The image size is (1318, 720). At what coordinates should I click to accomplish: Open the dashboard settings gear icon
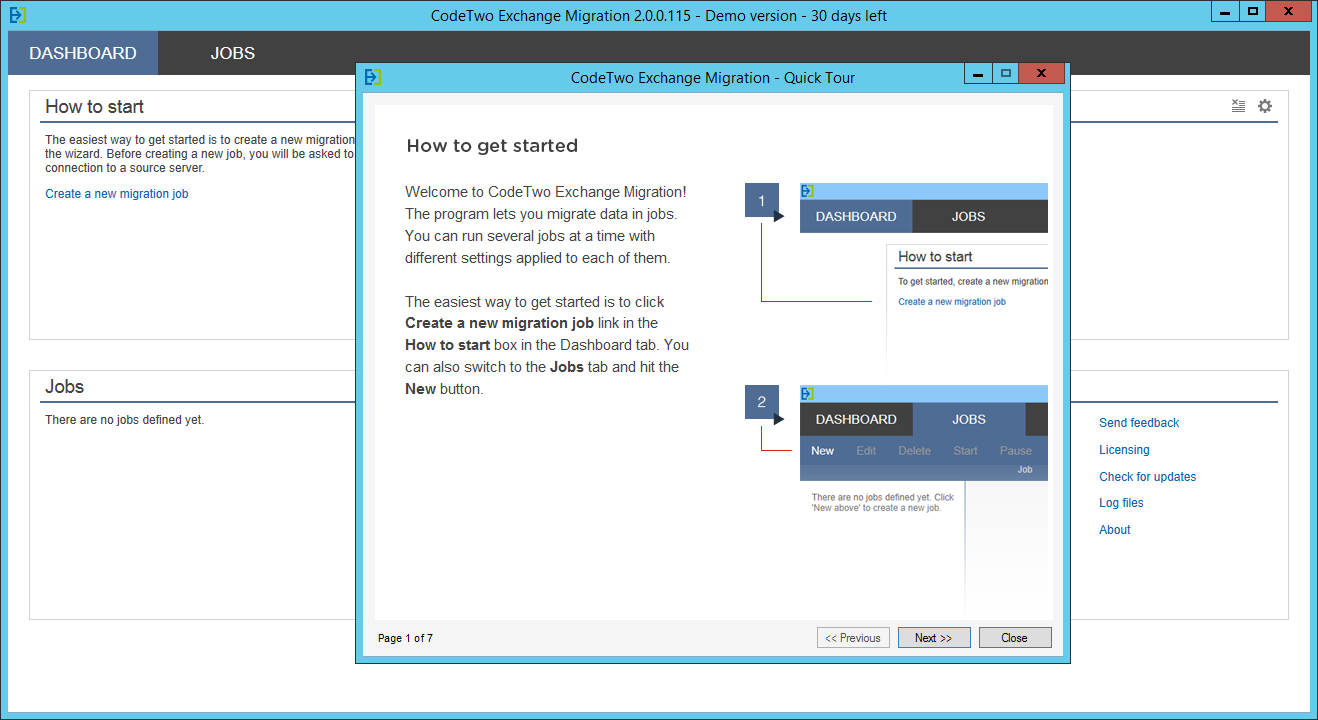point(1265,106)
